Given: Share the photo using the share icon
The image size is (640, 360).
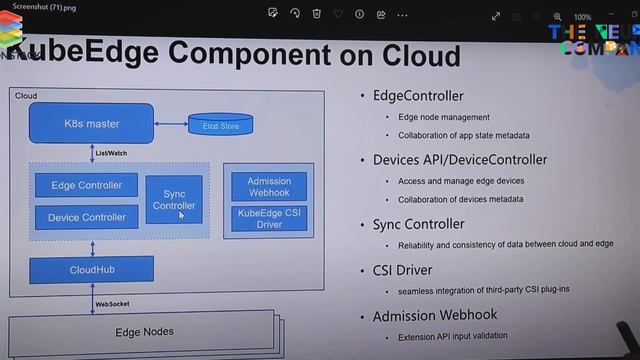Looking at the screenshot, I should click(381, 15).
